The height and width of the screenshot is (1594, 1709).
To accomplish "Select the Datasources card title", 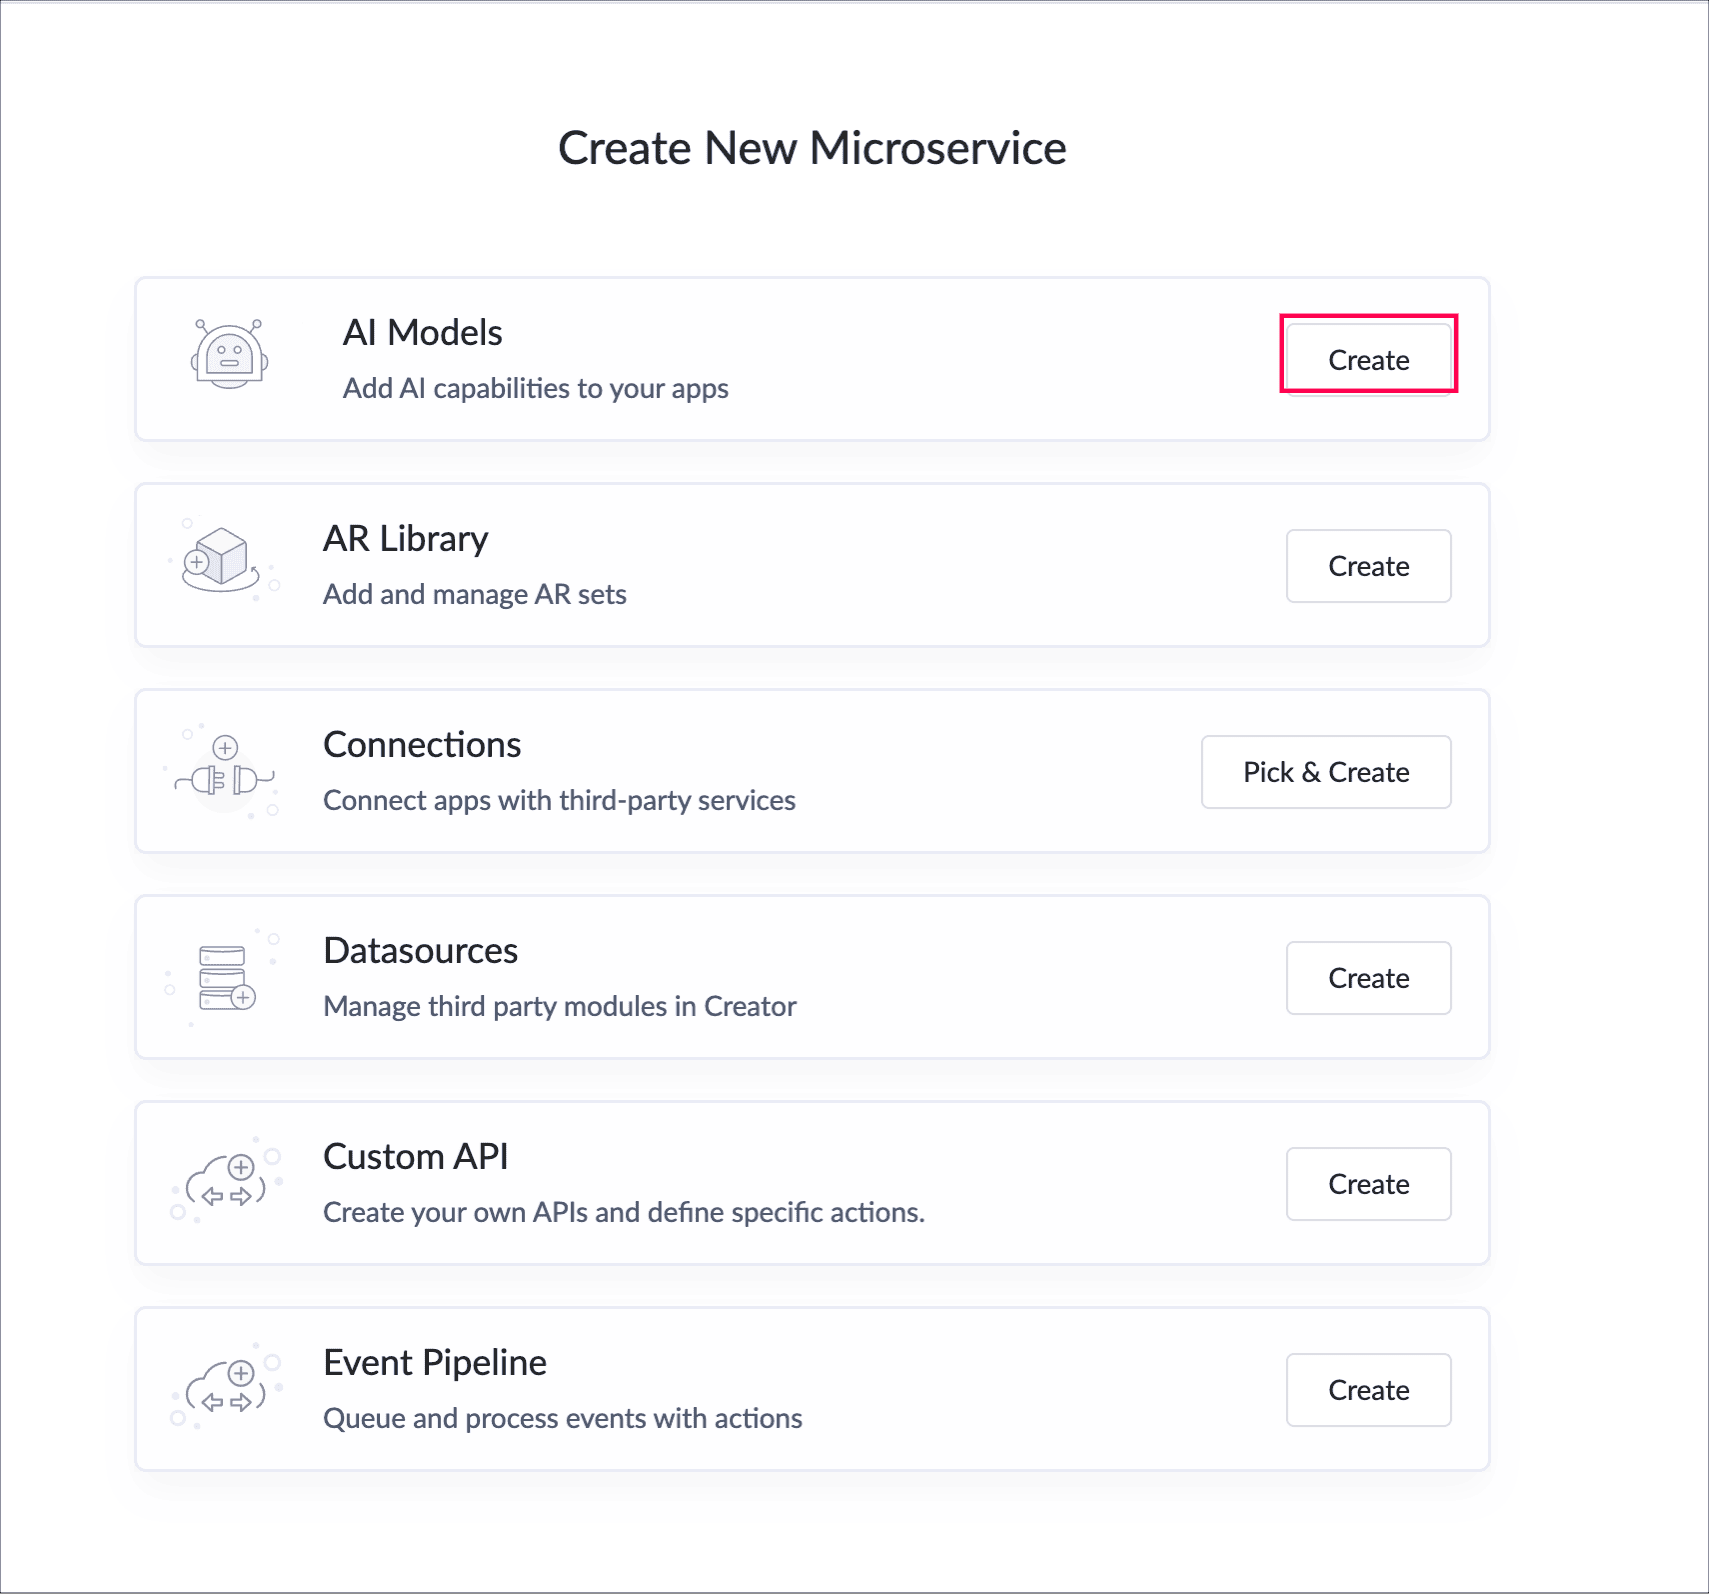I will [420, 950].
